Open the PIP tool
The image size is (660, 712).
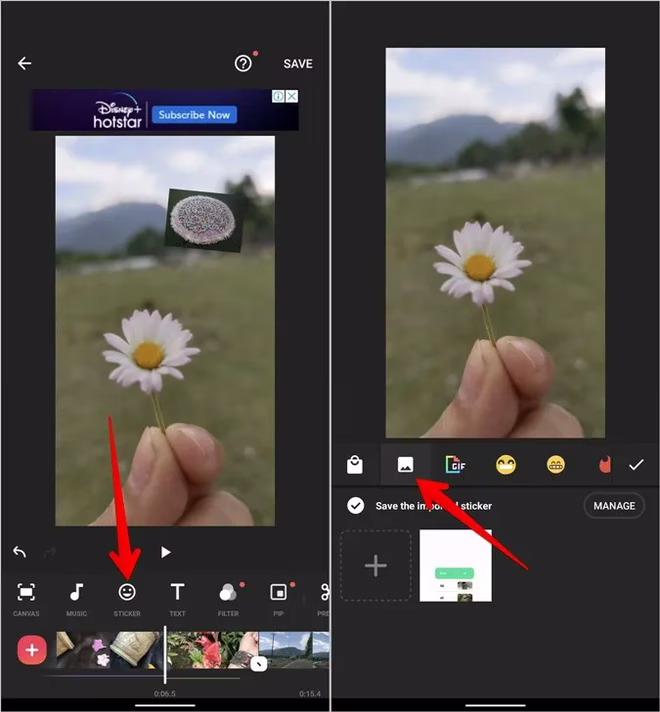click(x=278, y=599)
